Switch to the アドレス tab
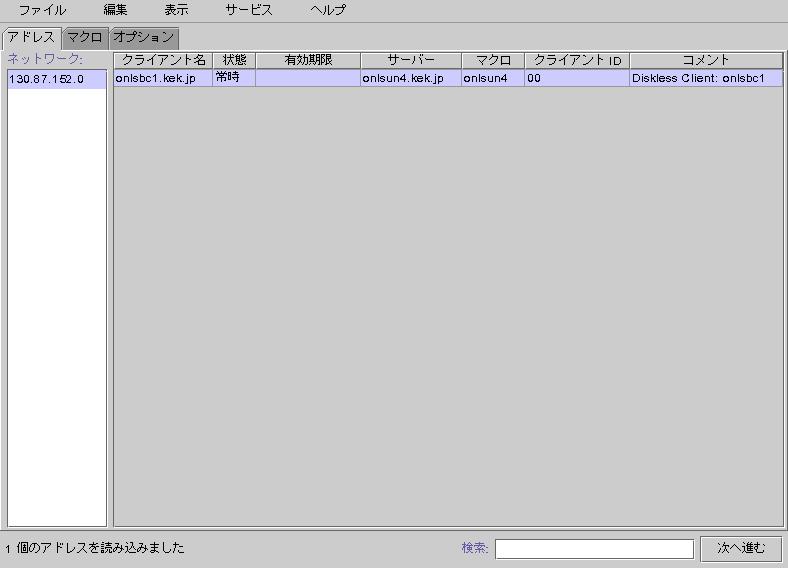This screenshot has height=568, width=788. (32, 38)
